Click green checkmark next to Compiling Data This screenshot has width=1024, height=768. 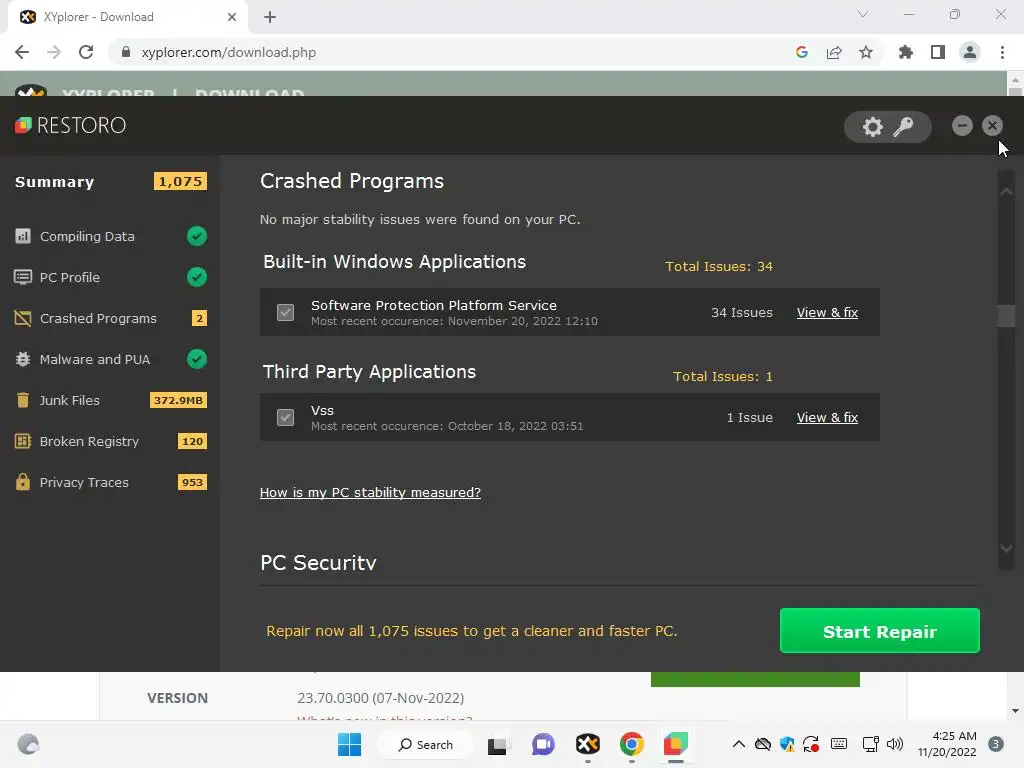[197, 236]
